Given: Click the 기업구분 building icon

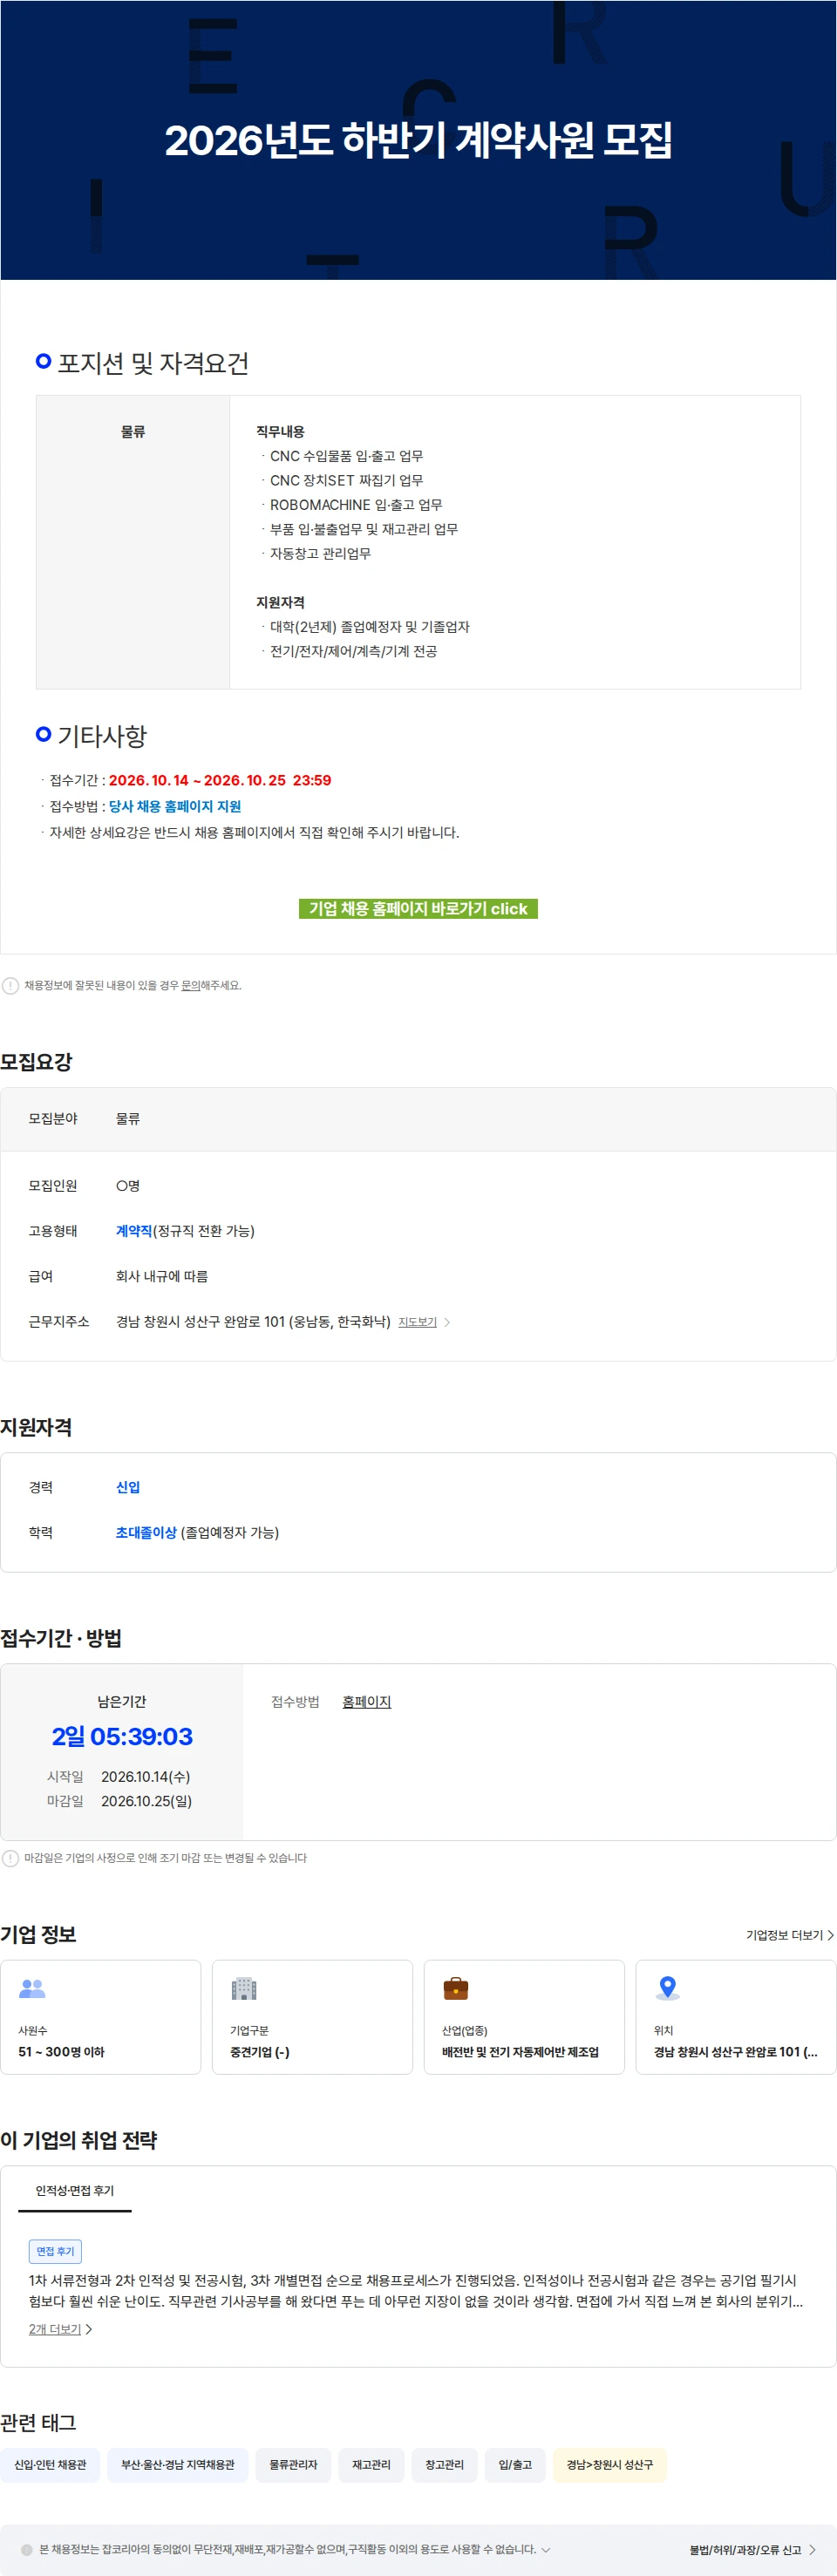Looking at the screenshot, I should coord(244,1988).
